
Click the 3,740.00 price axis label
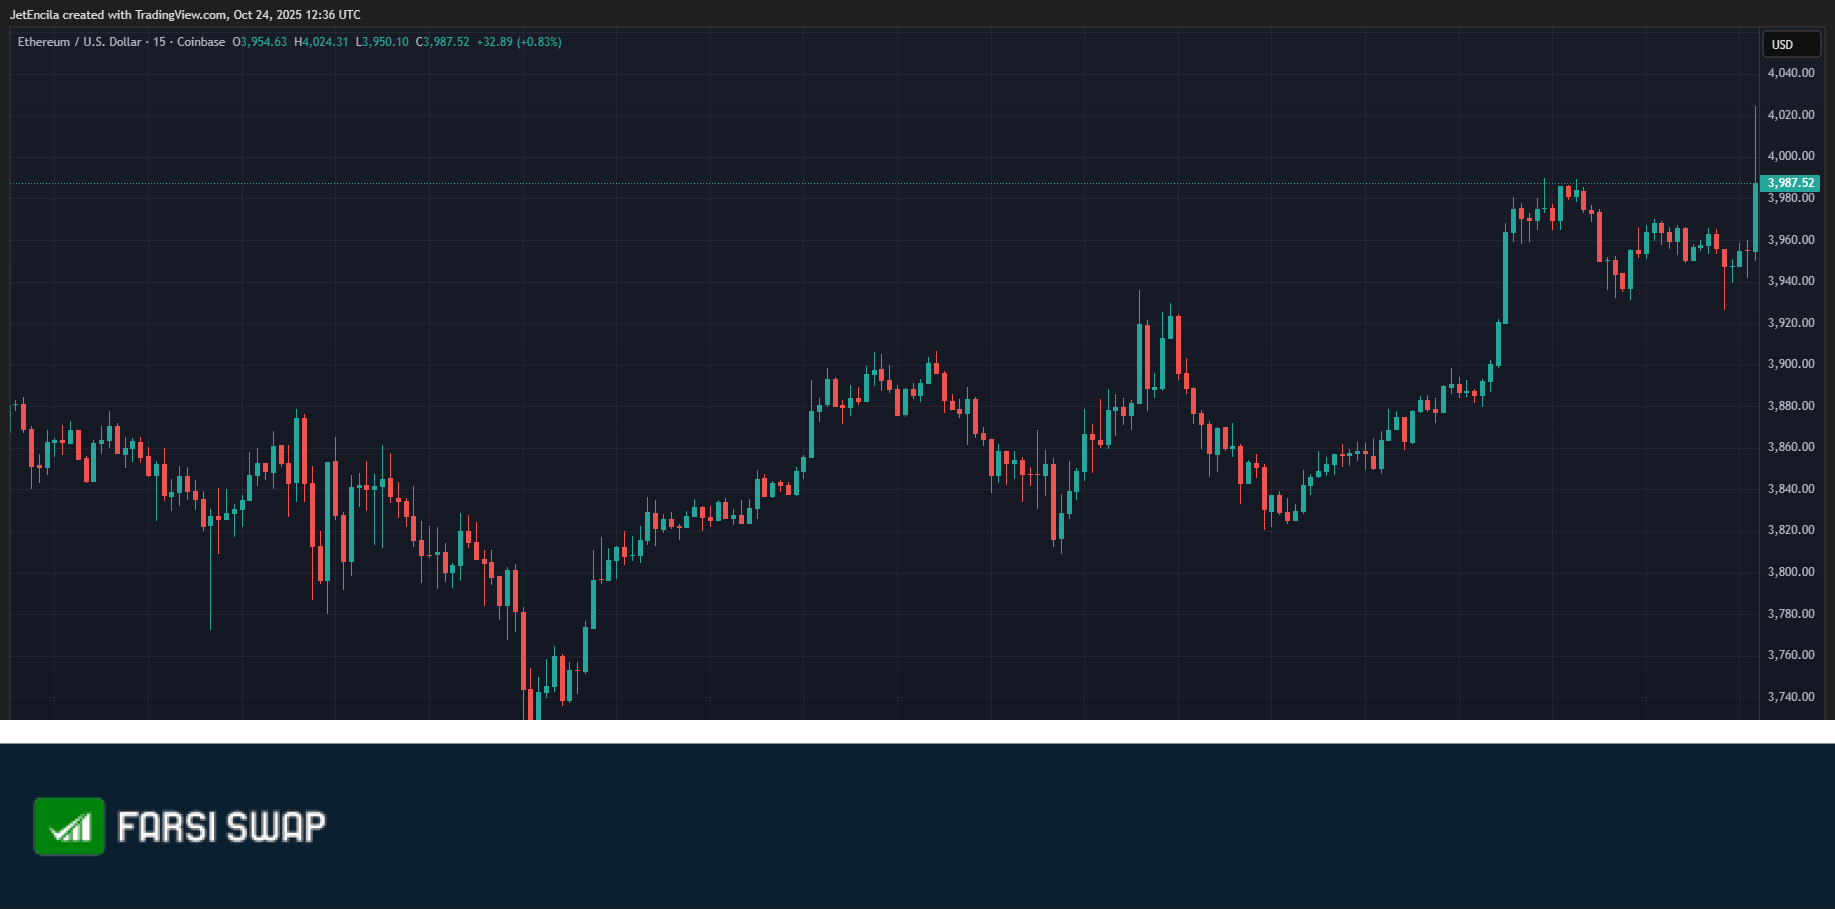click(x=1791, y=697)
